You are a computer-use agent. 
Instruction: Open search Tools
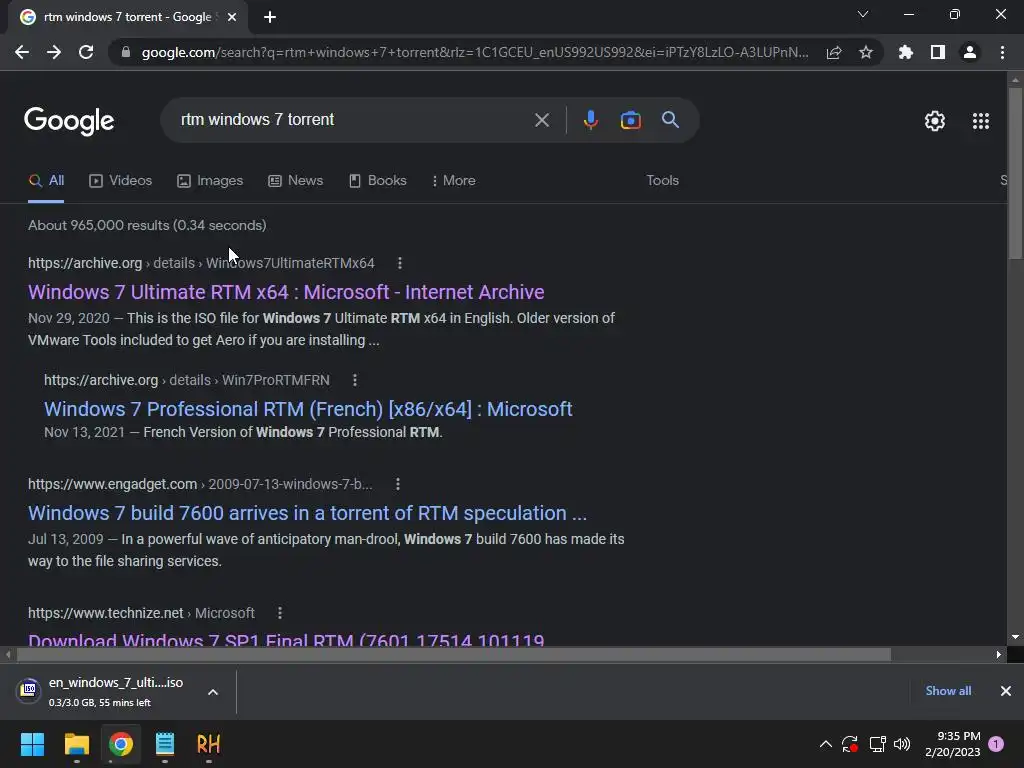(x=662, y=181)
